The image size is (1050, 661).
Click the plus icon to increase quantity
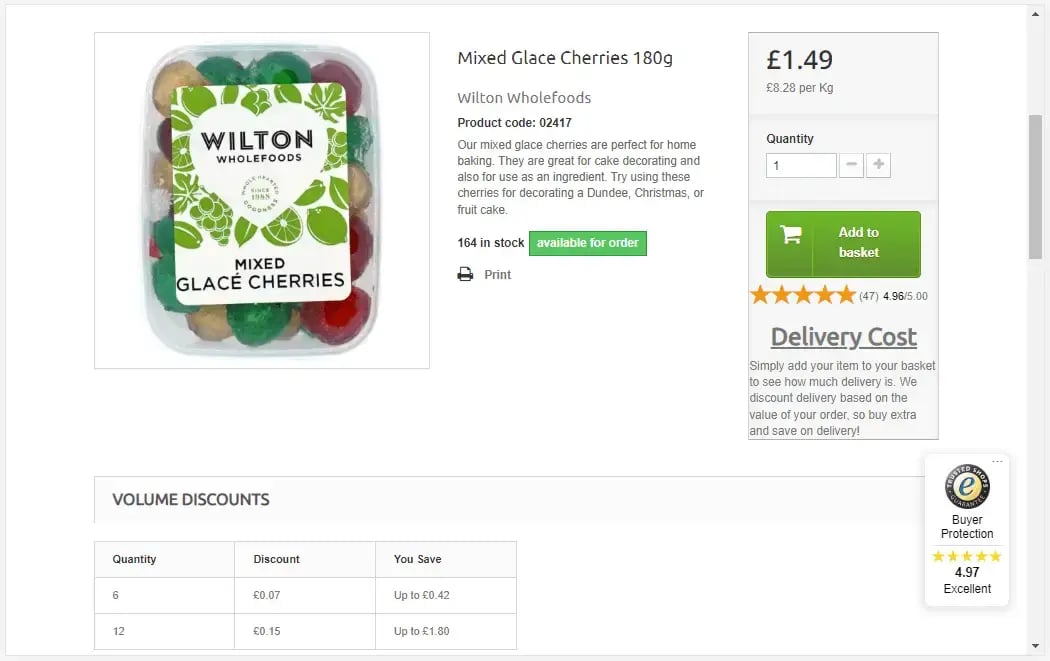878,165
